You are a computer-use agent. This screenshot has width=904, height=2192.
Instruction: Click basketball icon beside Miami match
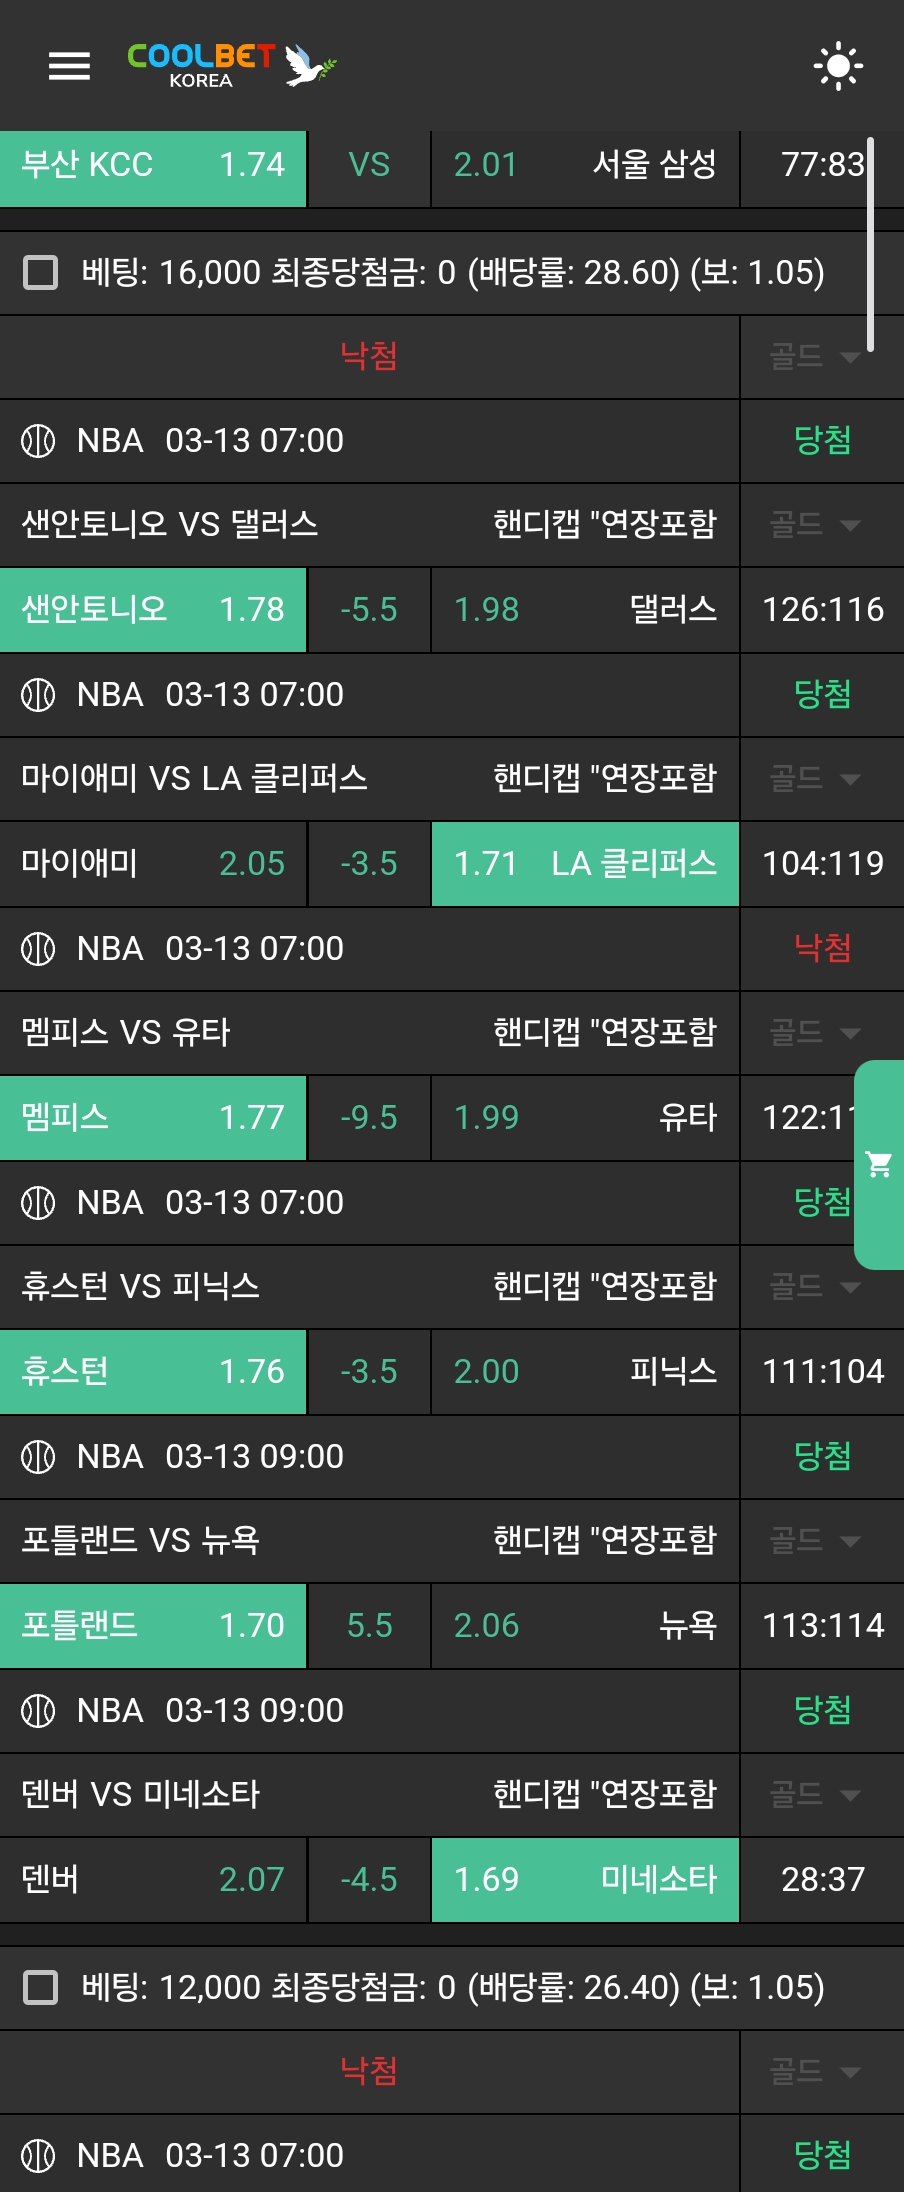[38, 695]
